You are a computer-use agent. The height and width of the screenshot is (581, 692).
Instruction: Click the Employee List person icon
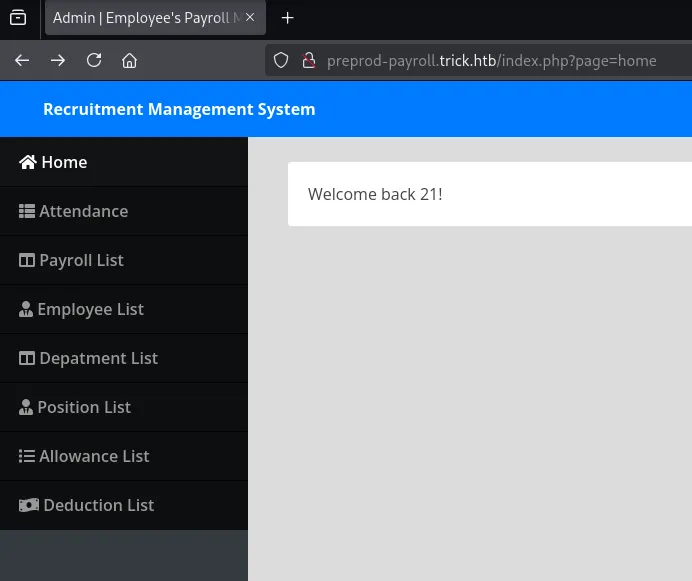[x=26, y=309]
